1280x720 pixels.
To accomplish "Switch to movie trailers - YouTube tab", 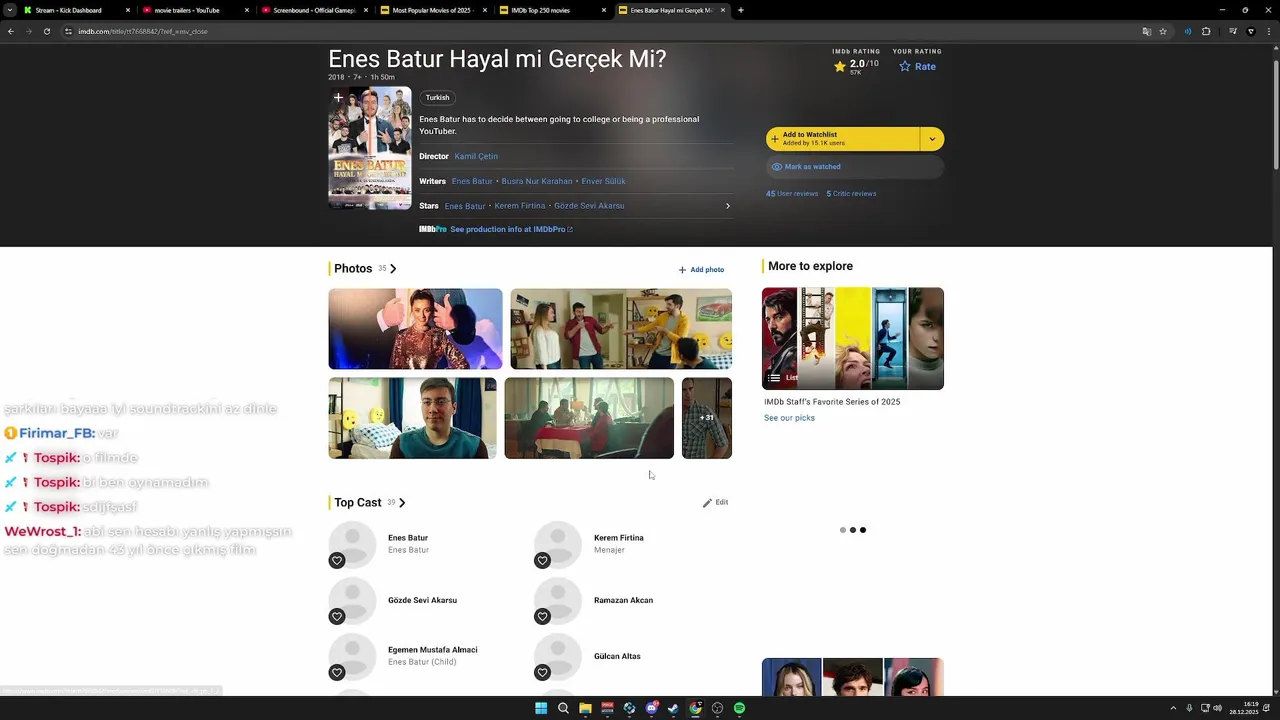I will (196, 10).
